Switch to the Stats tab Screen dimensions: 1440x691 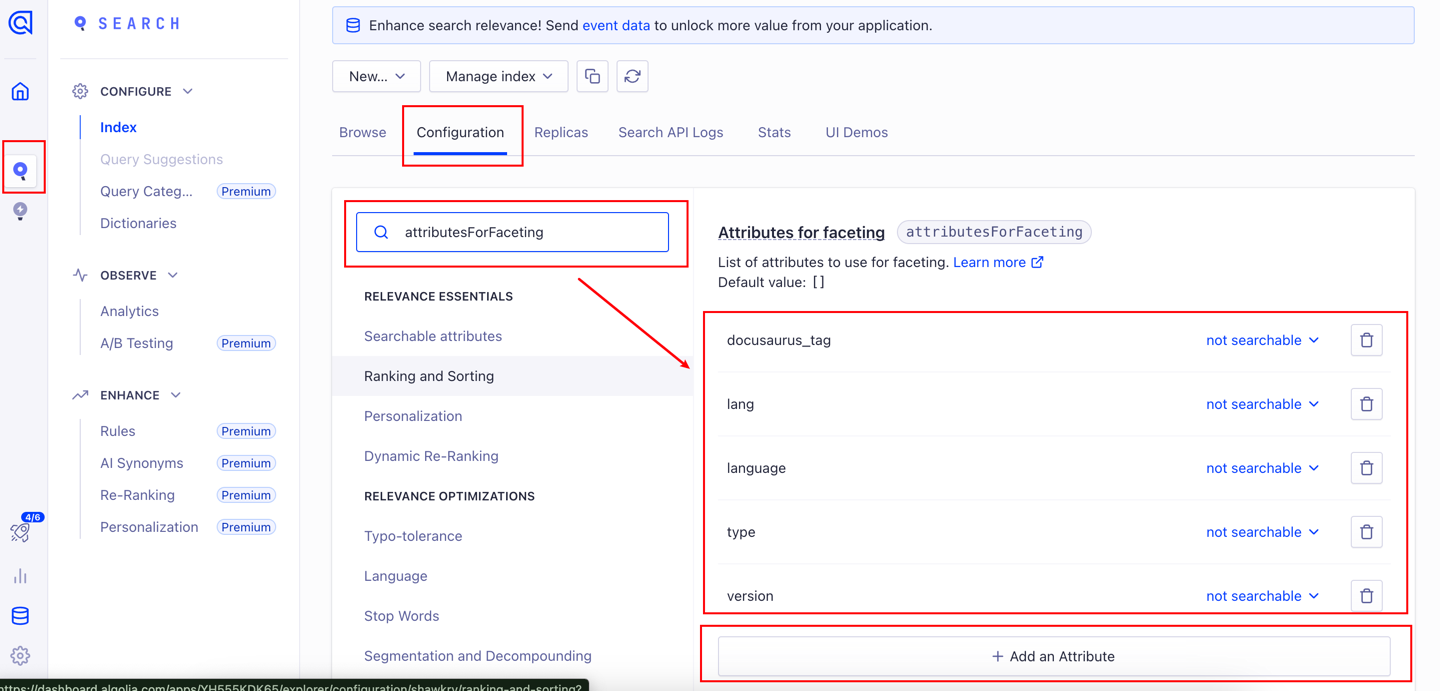[x=774, y=132]
